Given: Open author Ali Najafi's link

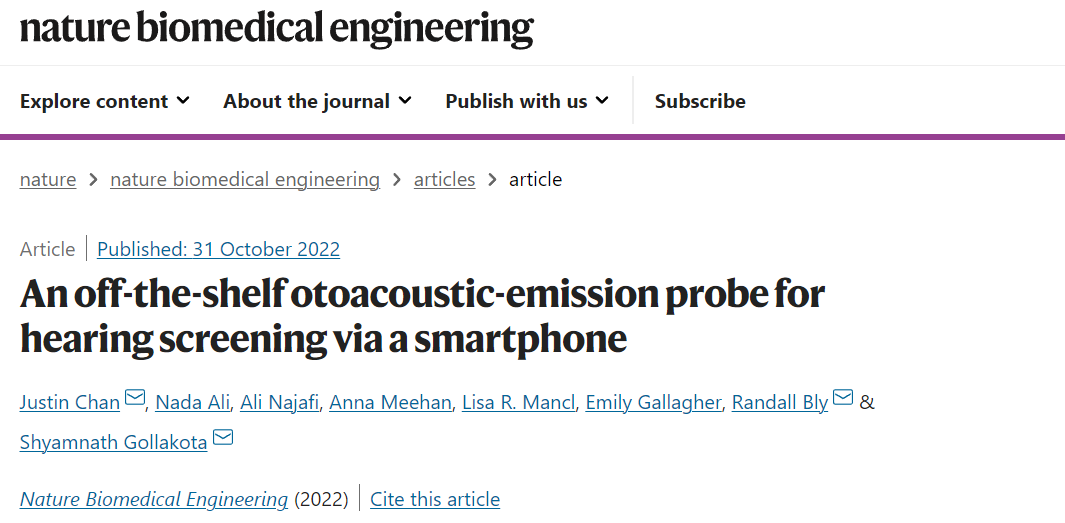Looking at the screenshot, I should (279, 403).
